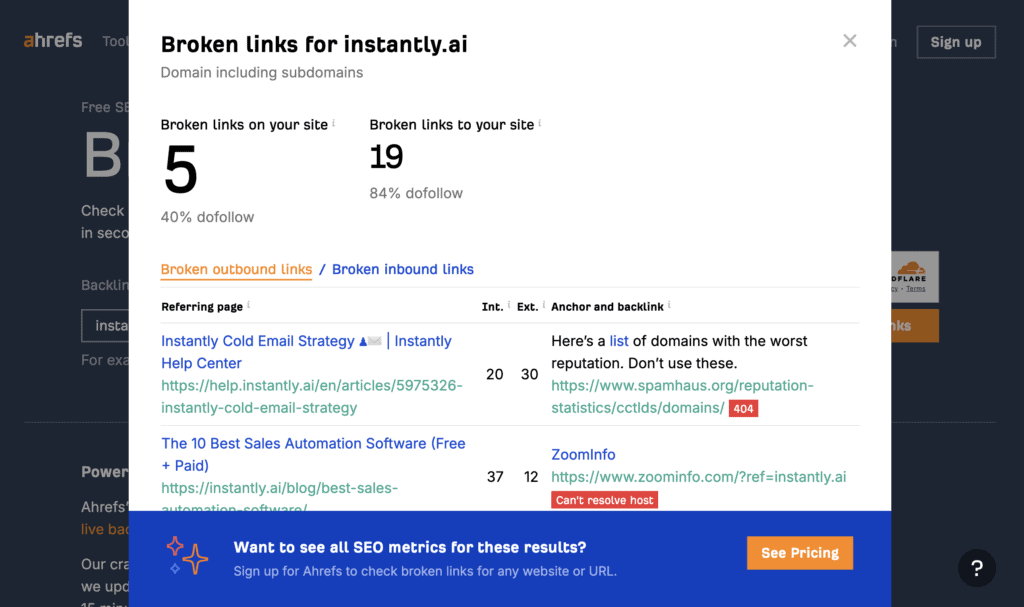Image resolution: width=1024 pixels, height=607 pixels.
Task: Open 10 Best Sales Automation Software link
Action: coord(313,454)
